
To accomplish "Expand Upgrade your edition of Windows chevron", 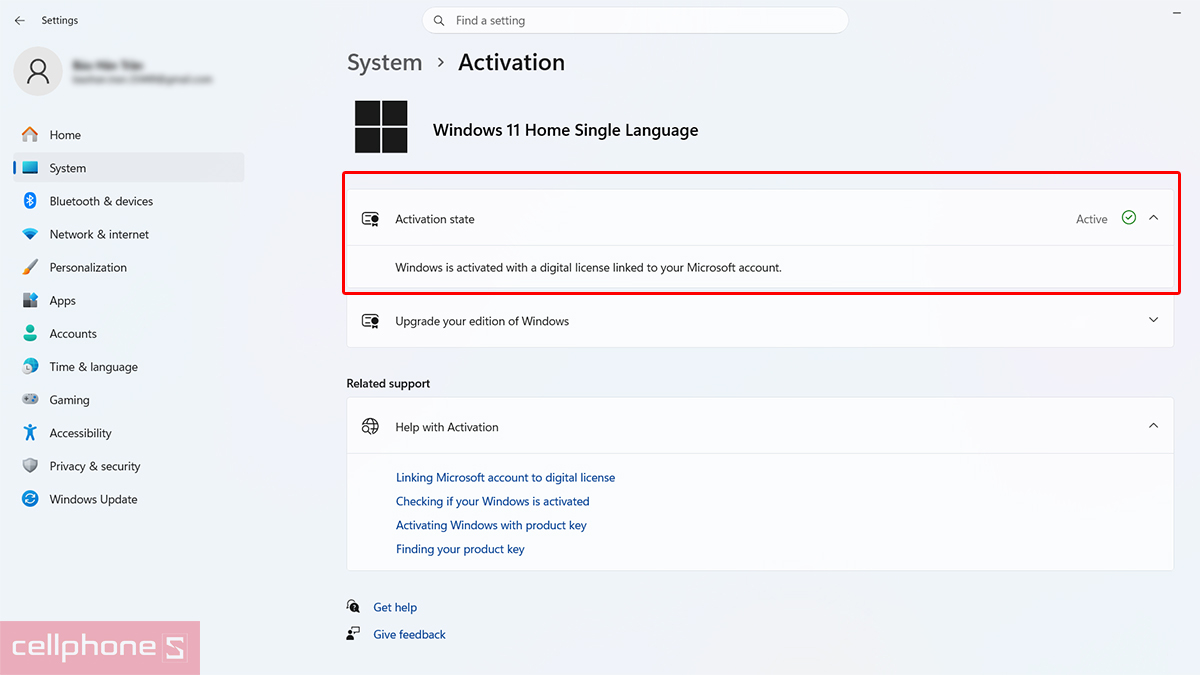I will tap(1153, 320).
